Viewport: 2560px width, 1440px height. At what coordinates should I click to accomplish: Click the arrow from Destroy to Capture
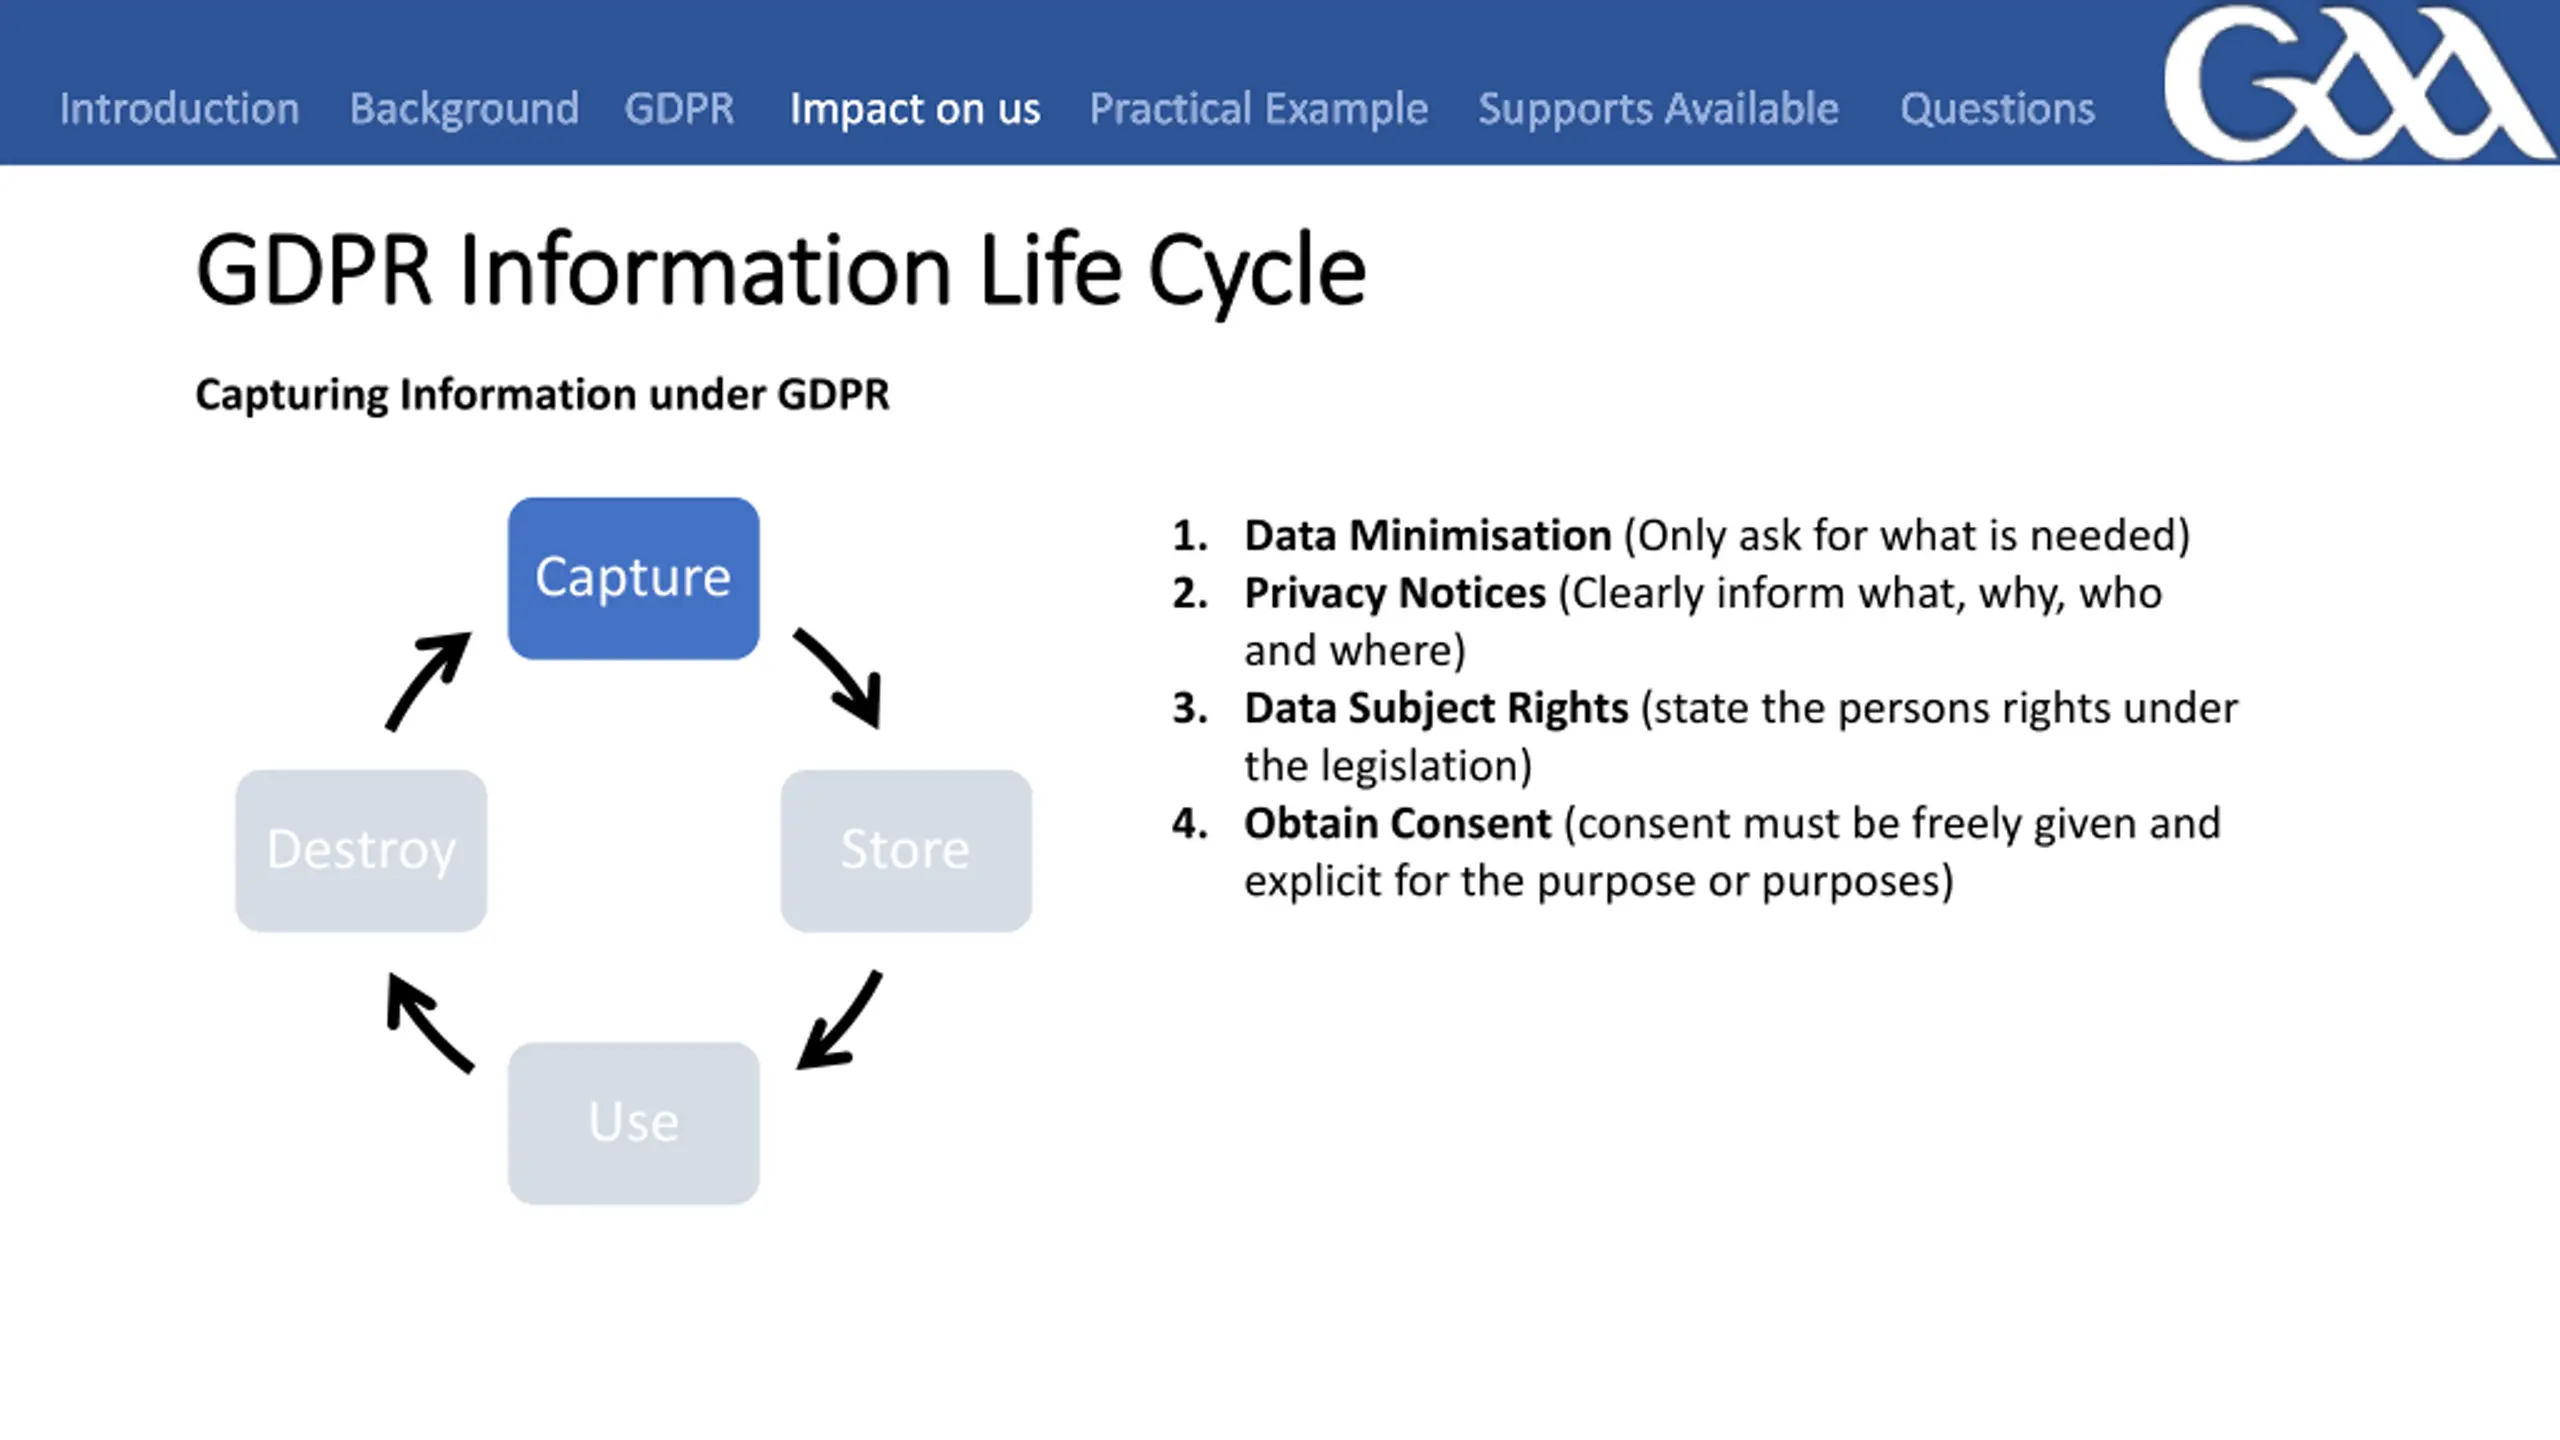click(428, 681)
